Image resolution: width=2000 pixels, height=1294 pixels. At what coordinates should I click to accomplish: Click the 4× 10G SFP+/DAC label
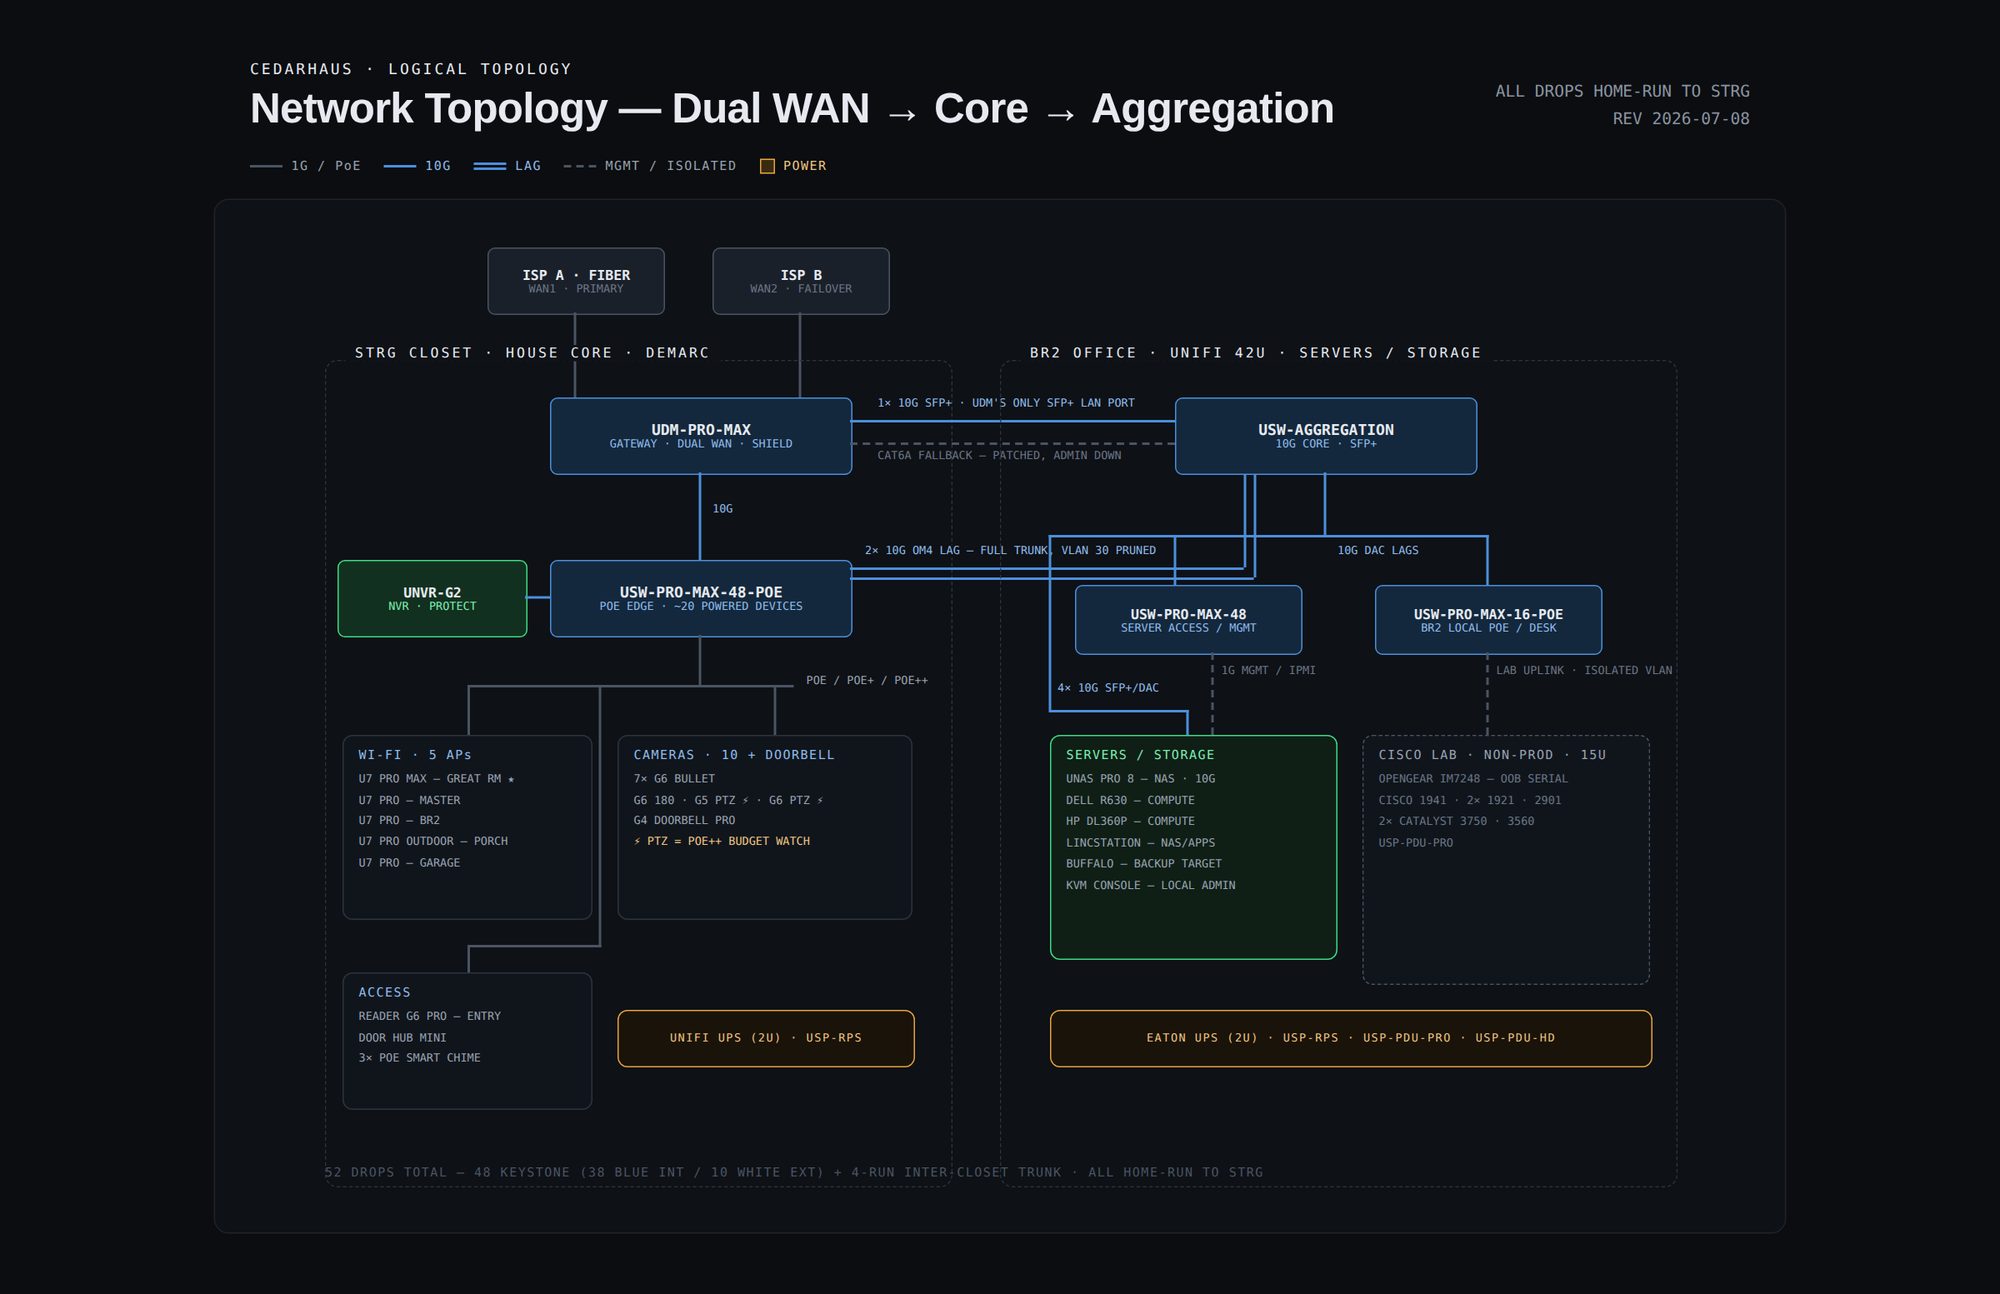coord(1108,688)
